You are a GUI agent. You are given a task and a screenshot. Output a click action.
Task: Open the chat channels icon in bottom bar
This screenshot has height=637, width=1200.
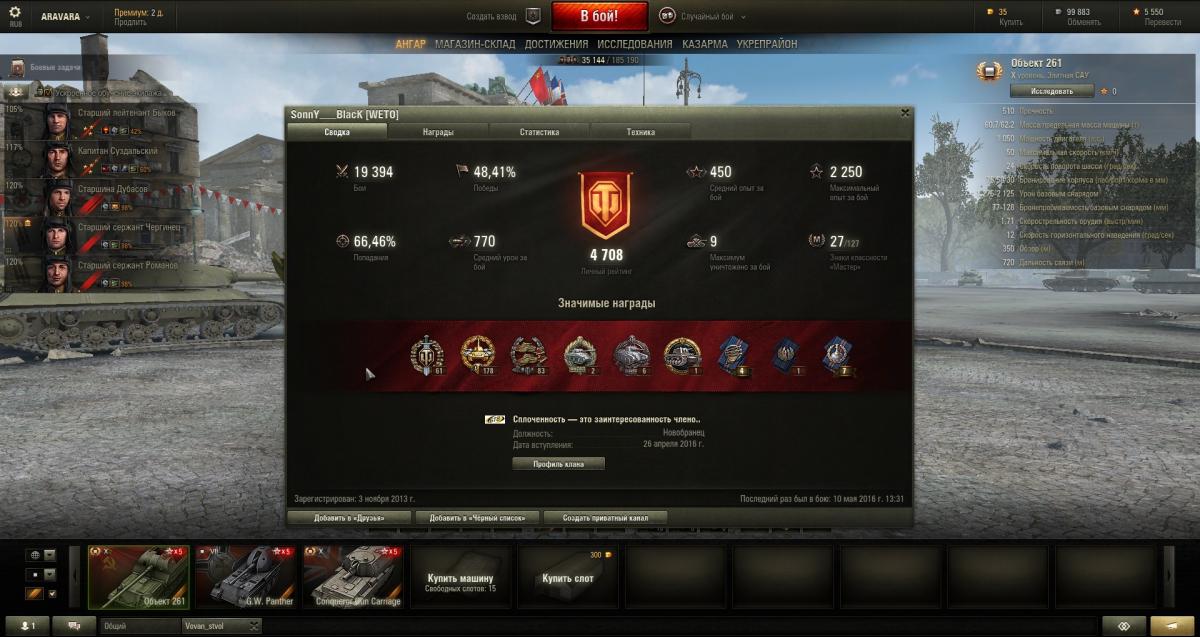point(75,626)
